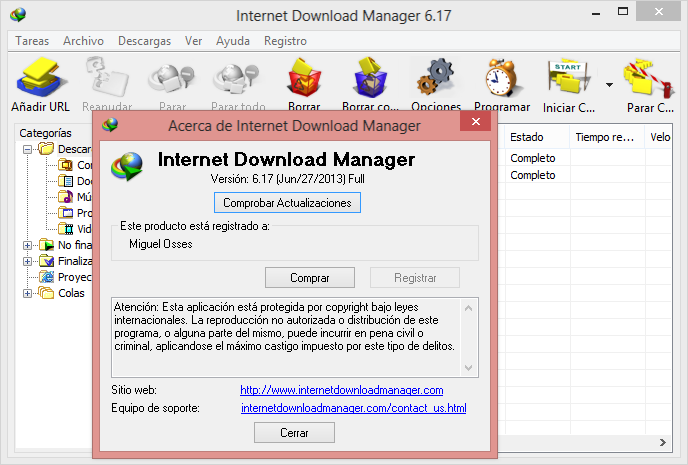Expand the Colas tree node
688x465 pixels.
pos(27,293)
